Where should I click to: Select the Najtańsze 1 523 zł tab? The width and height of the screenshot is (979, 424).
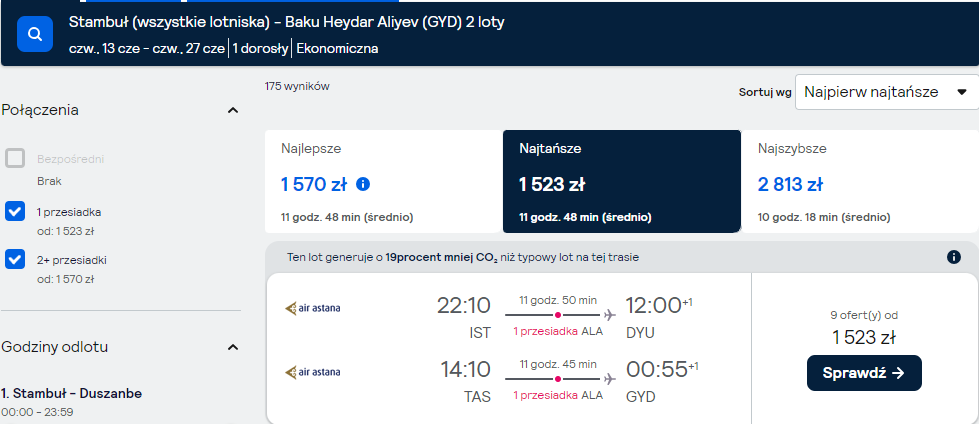pos(622,181)
